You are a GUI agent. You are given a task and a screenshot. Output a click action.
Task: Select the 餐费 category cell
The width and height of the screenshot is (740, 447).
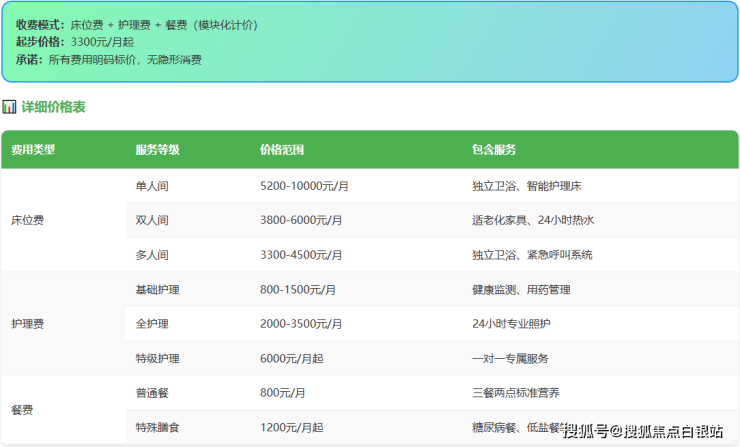coord(22,410)
